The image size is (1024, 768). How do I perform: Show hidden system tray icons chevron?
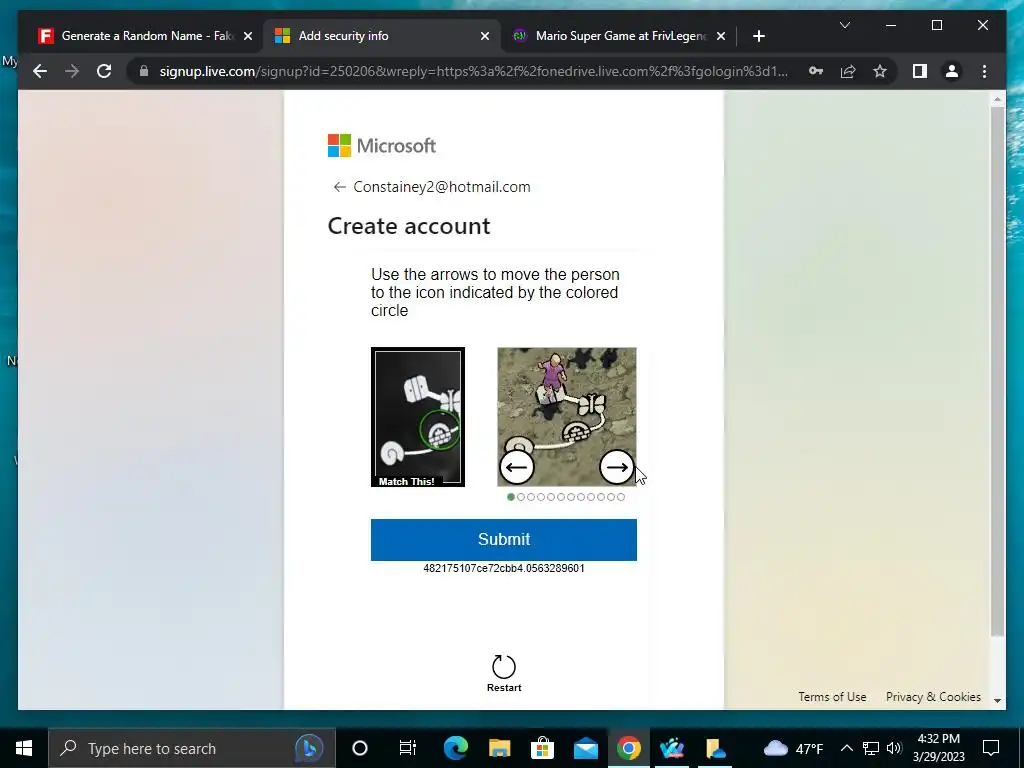[x=846, y=748]
